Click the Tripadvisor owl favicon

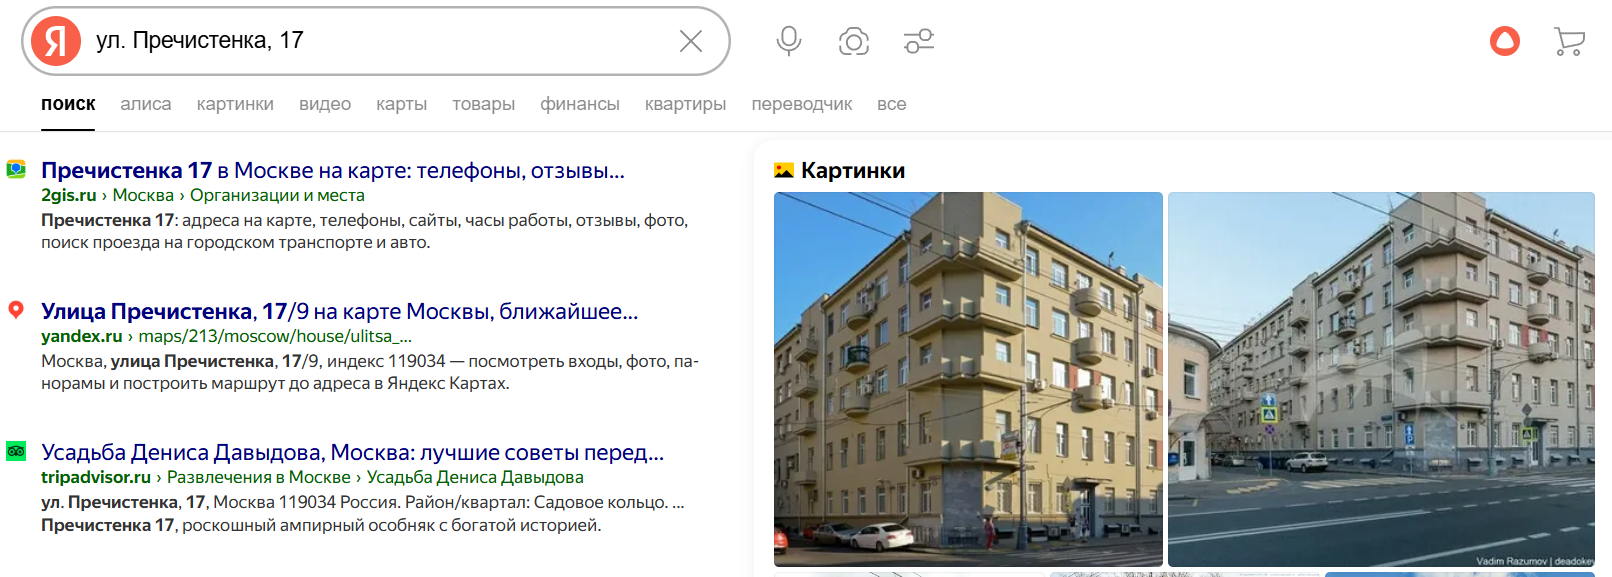(16, 451)
